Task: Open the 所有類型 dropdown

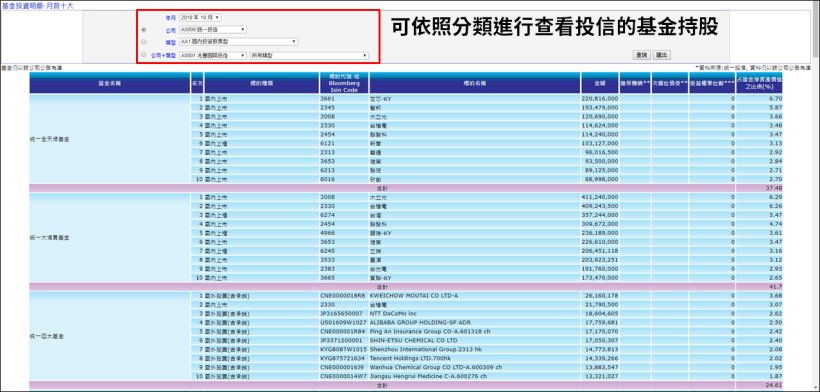Action: point(309,55)
